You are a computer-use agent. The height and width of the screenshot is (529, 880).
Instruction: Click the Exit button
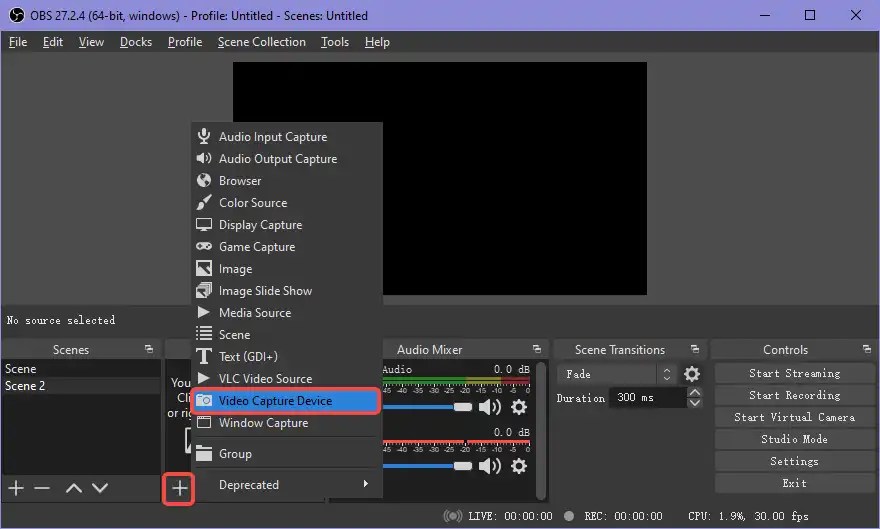point(795,483)
